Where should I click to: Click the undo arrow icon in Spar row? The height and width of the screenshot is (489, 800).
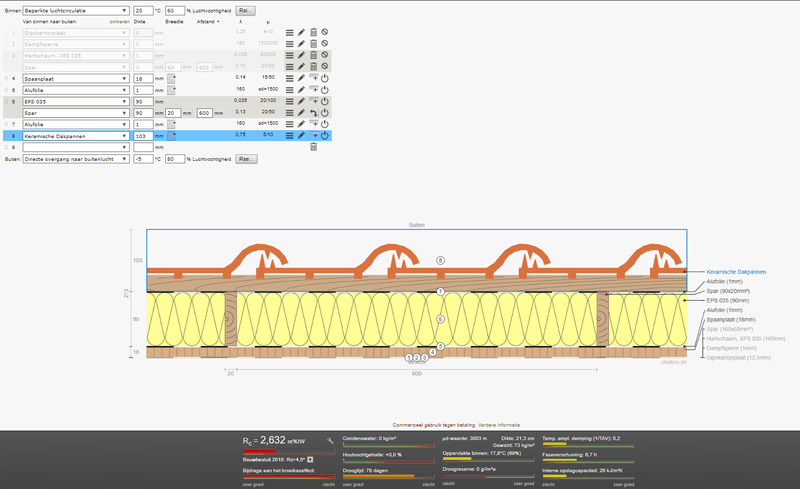[313, 113]
